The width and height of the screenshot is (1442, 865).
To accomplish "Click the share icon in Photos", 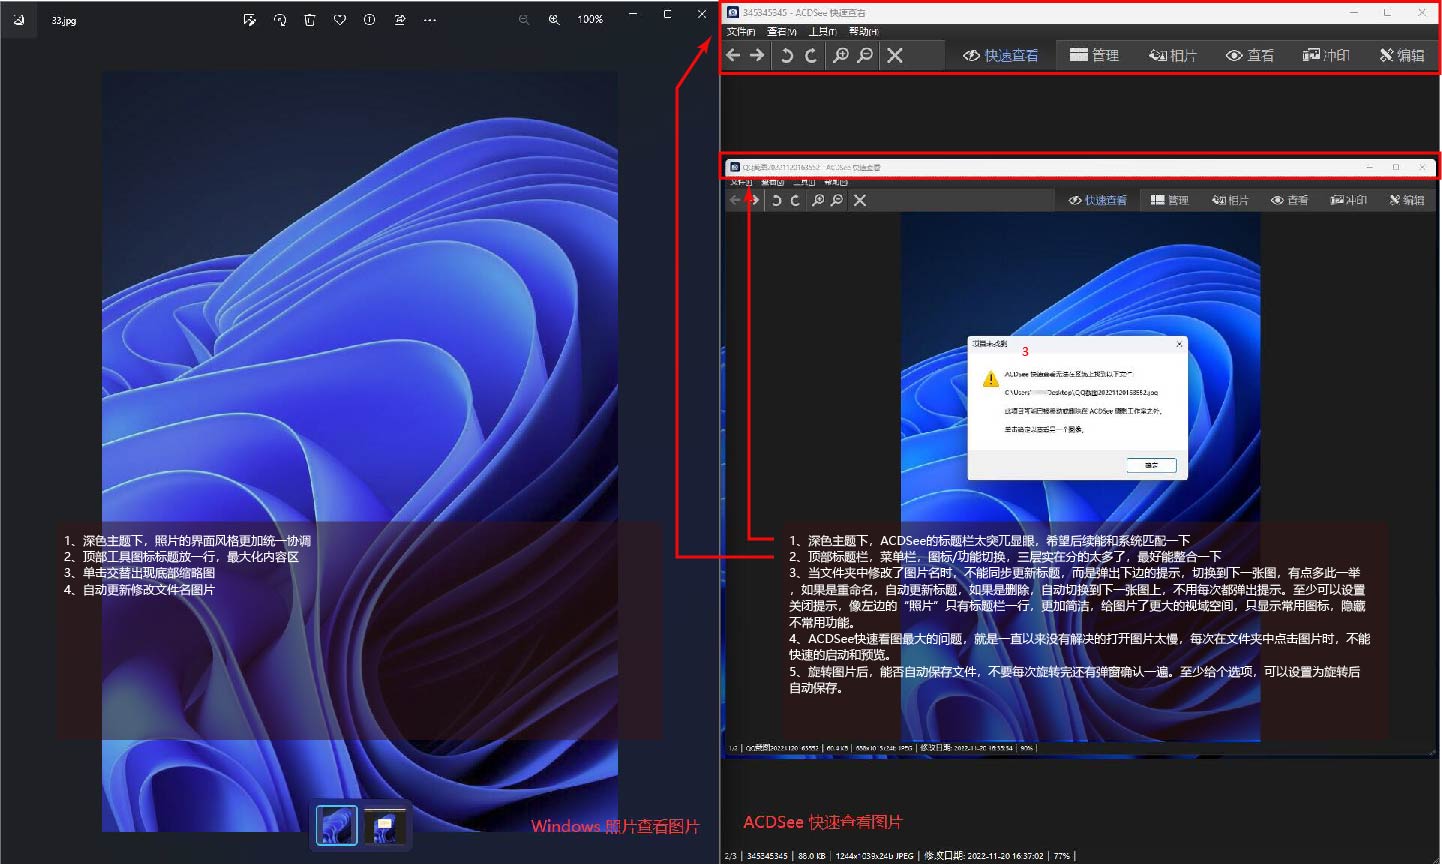I will click(x=400, y=20).
